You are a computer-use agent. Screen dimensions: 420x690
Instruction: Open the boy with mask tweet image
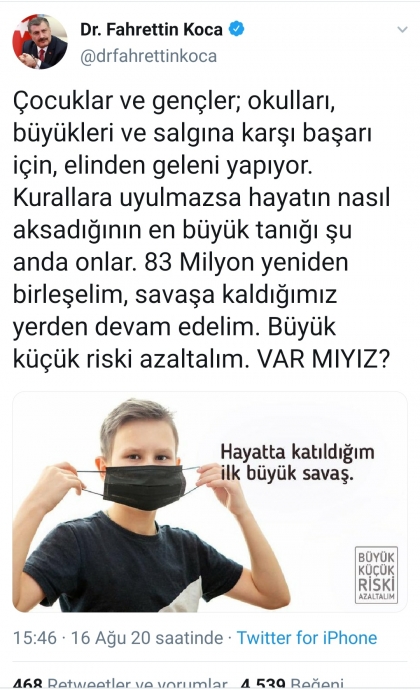pyautogui.click(x=210, y=502)
